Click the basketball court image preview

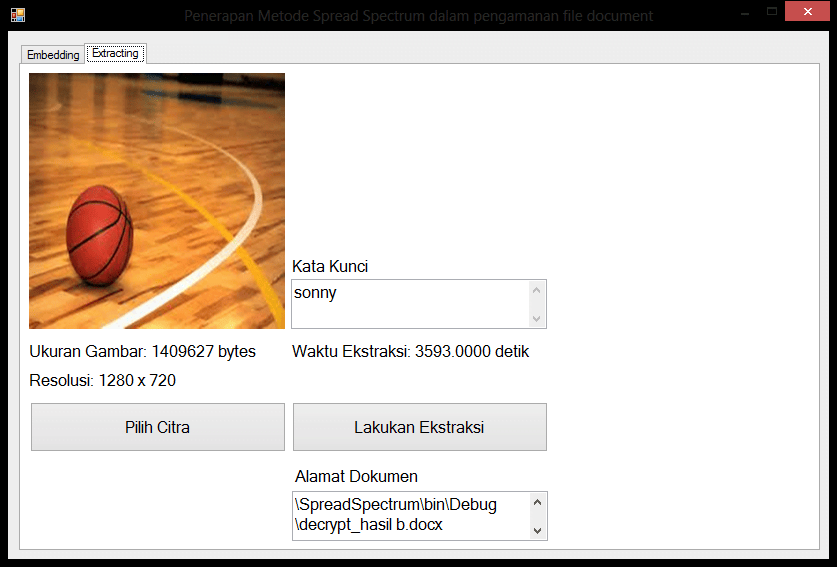coord(157,201)
